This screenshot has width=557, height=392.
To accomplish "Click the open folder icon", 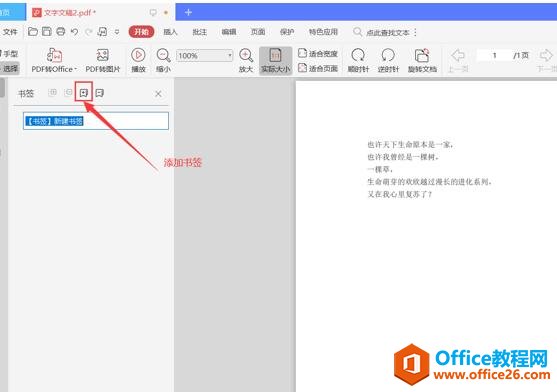I will pos(33,32).
